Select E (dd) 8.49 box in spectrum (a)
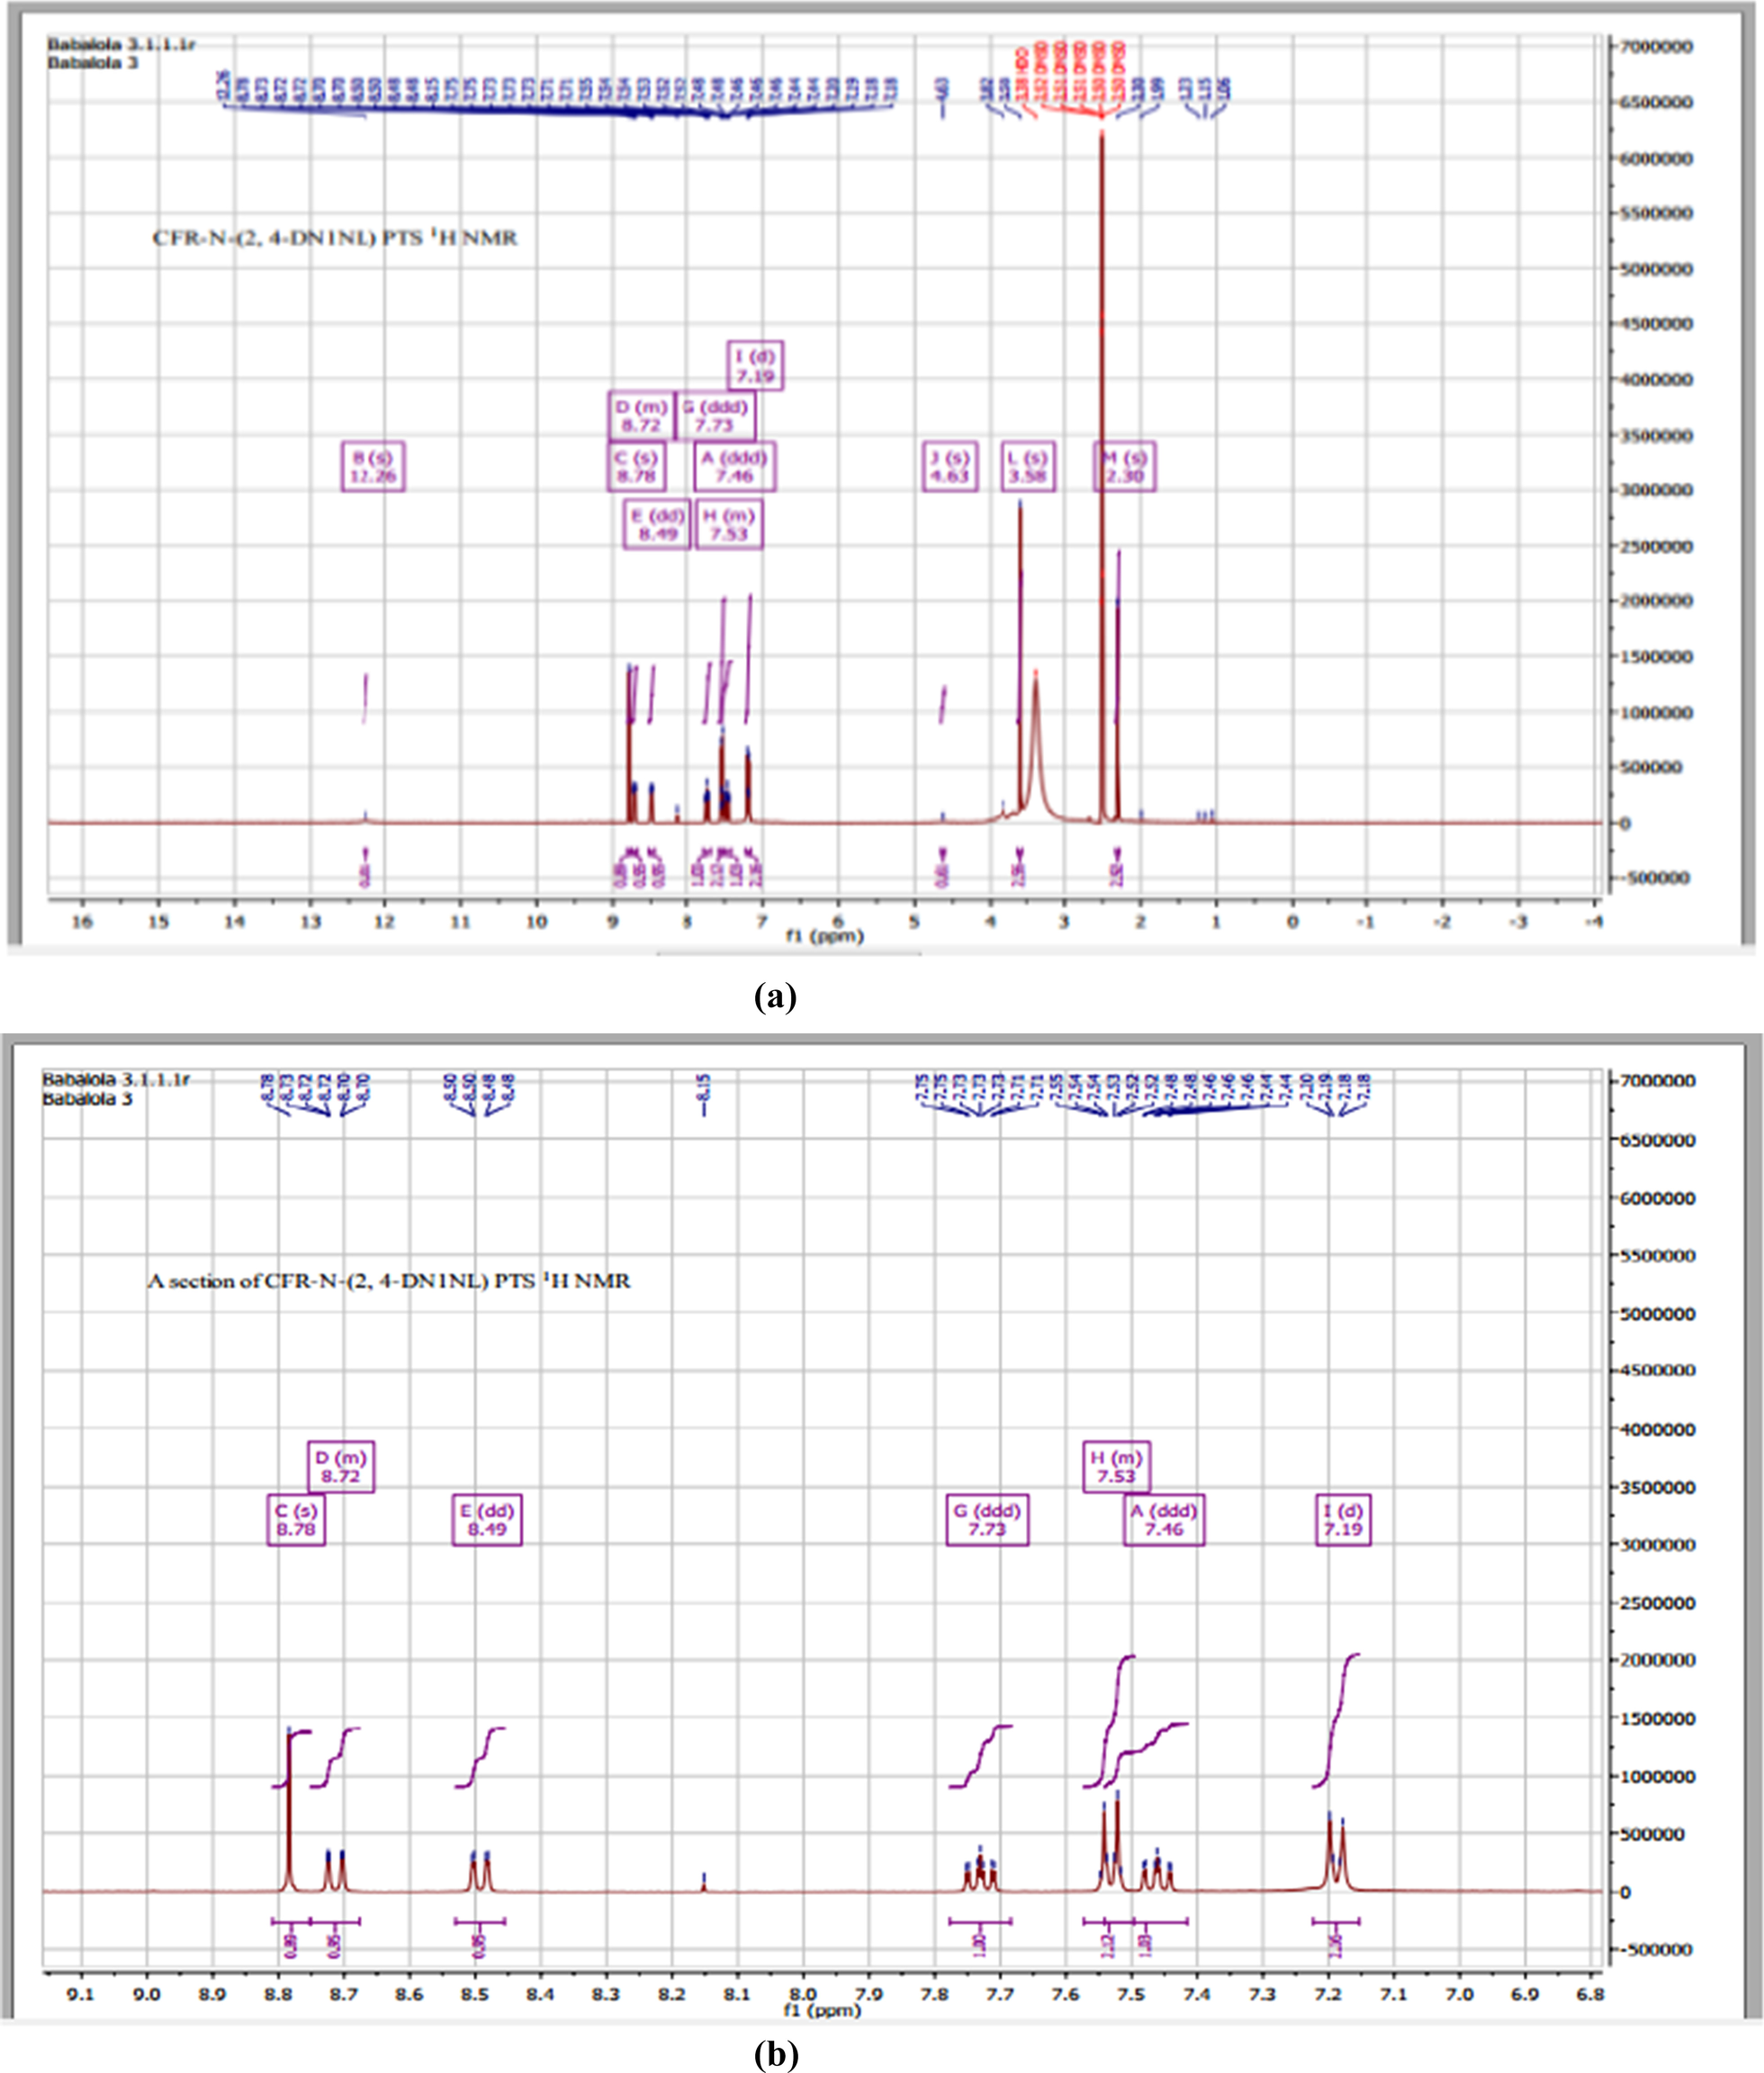1764x2073 pixels. [x=657, y=525]
